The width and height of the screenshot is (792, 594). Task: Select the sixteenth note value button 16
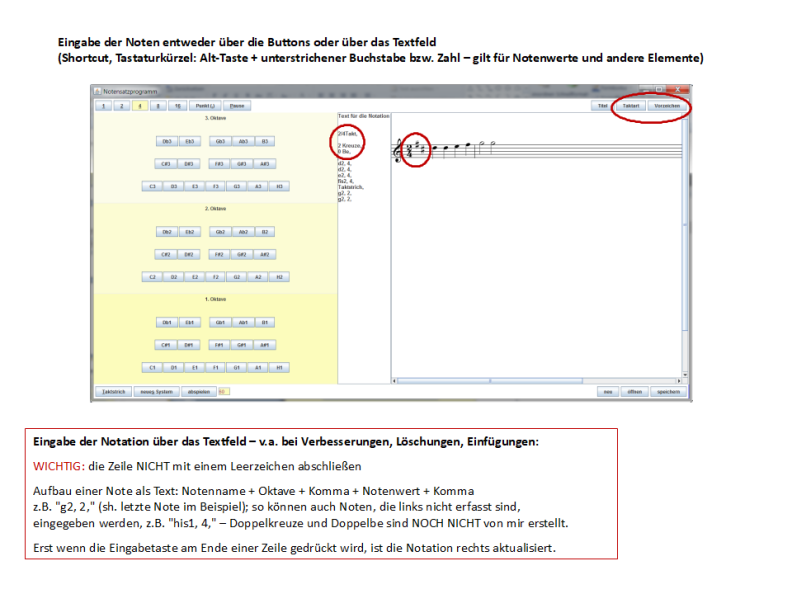[x=178, y=105]
